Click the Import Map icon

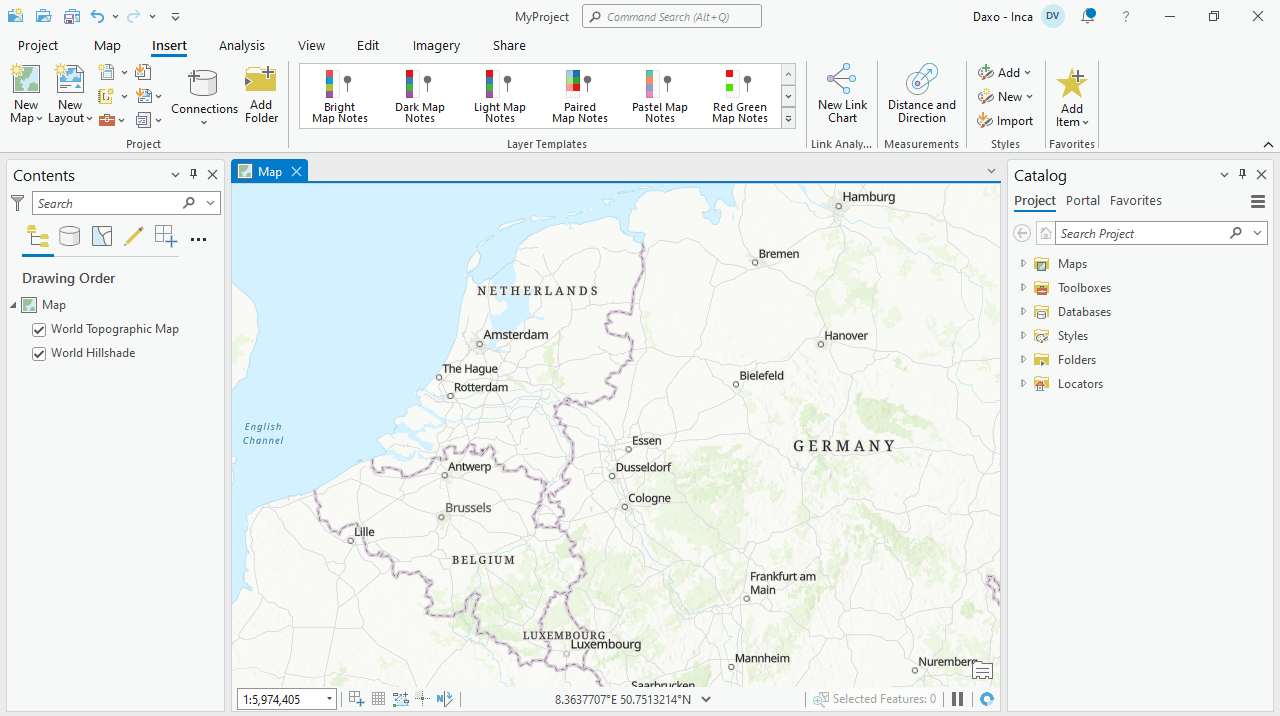click(143, 72)
